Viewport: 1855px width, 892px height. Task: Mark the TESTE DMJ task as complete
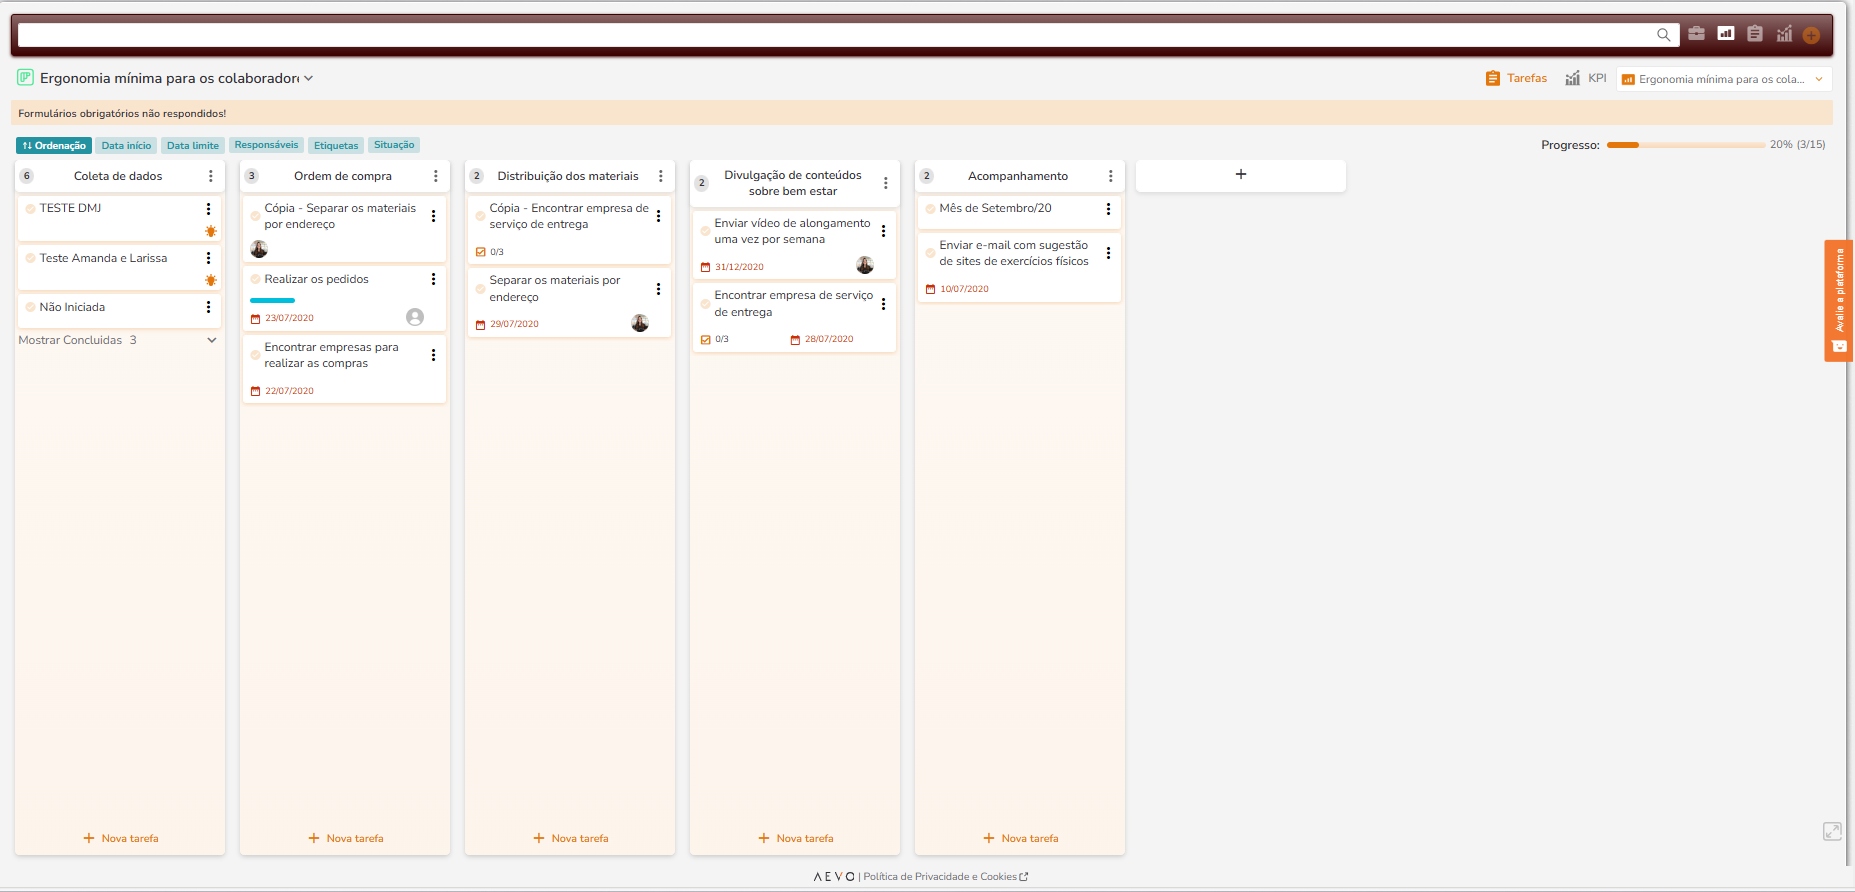30,209
